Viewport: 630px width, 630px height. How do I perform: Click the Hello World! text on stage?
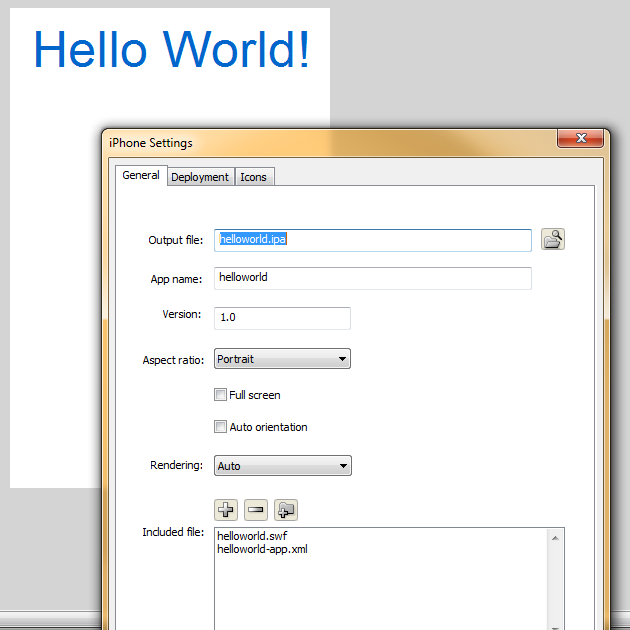172,50
